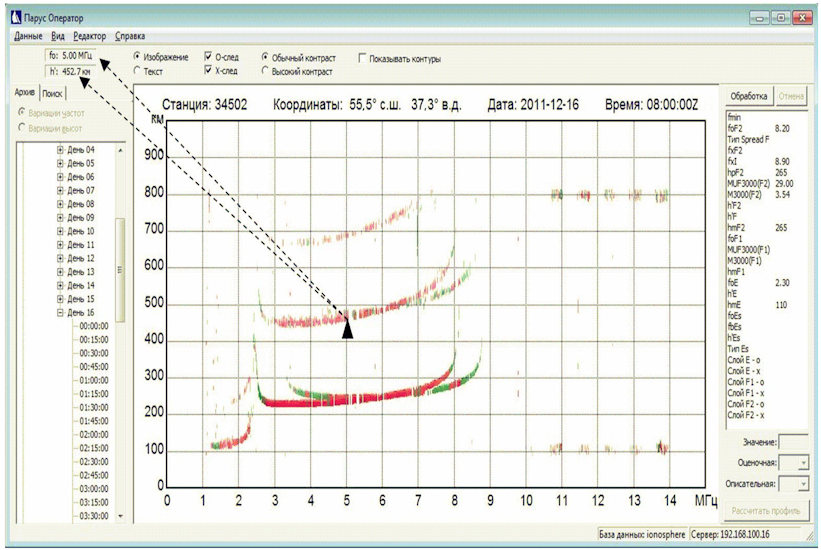
Task: Close the Парус Оператор window
Action: click(802, 18)
